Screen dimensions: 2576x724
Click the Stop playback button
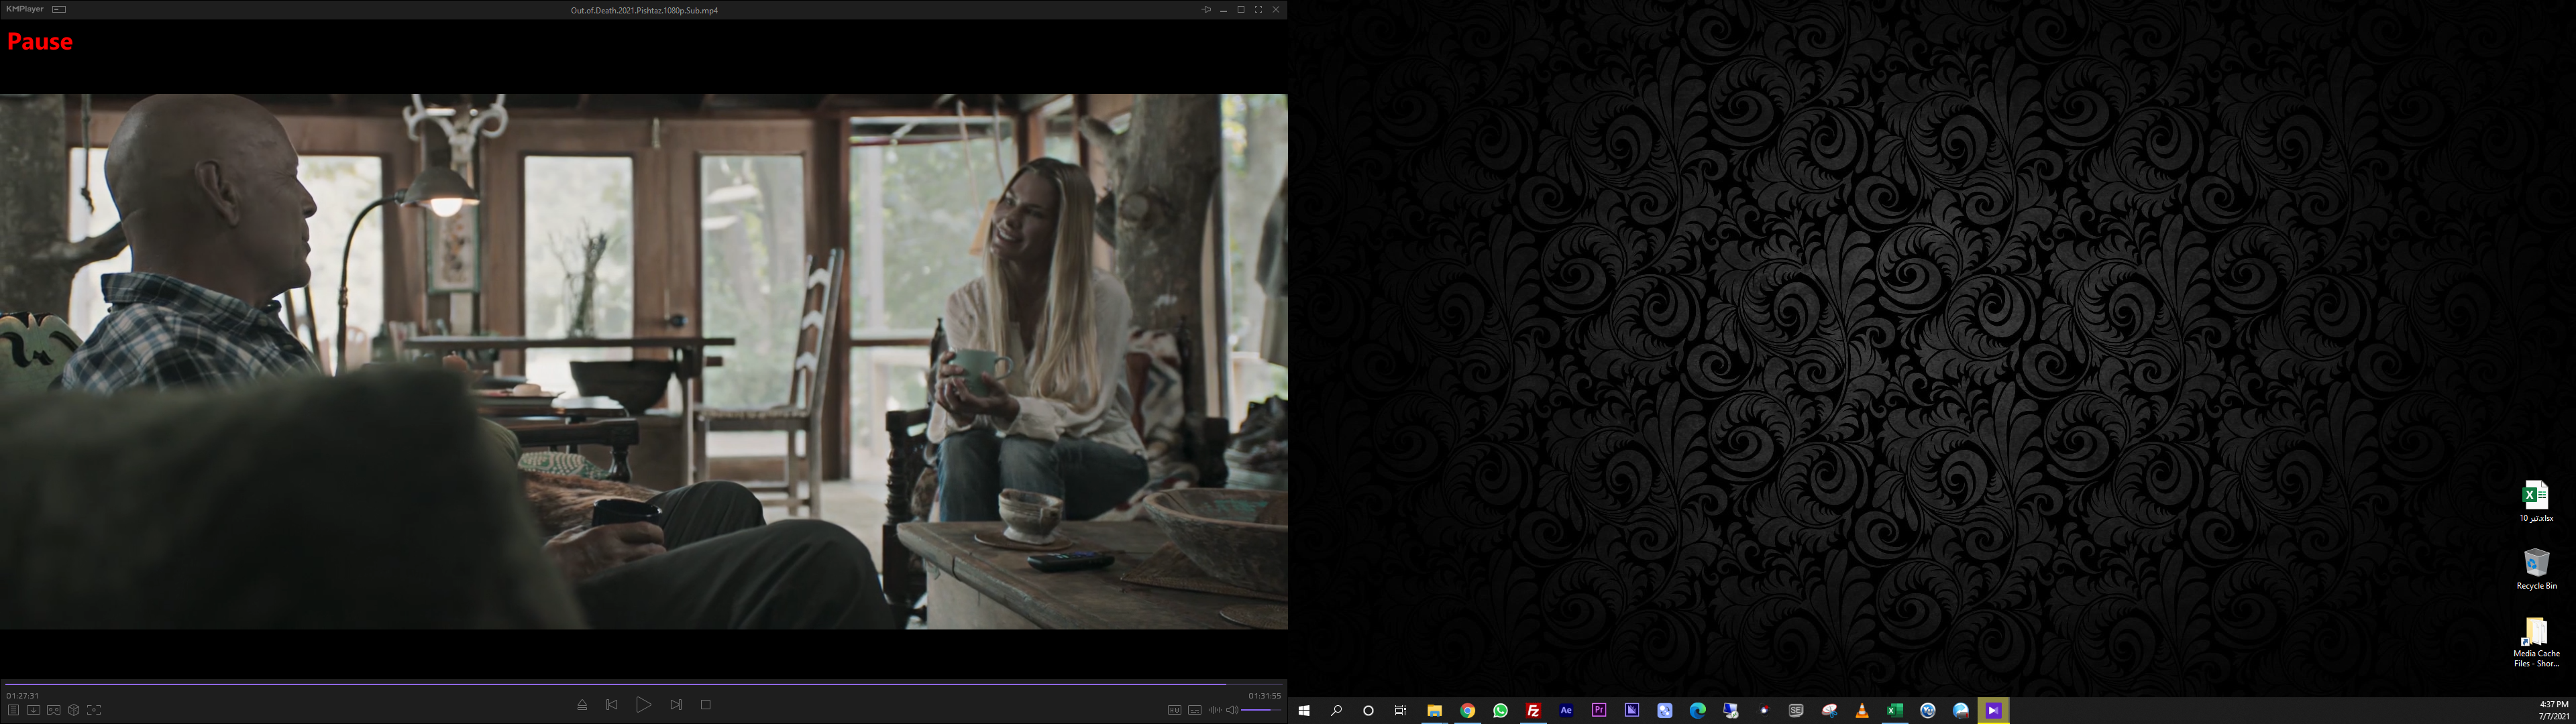point(705,705)
